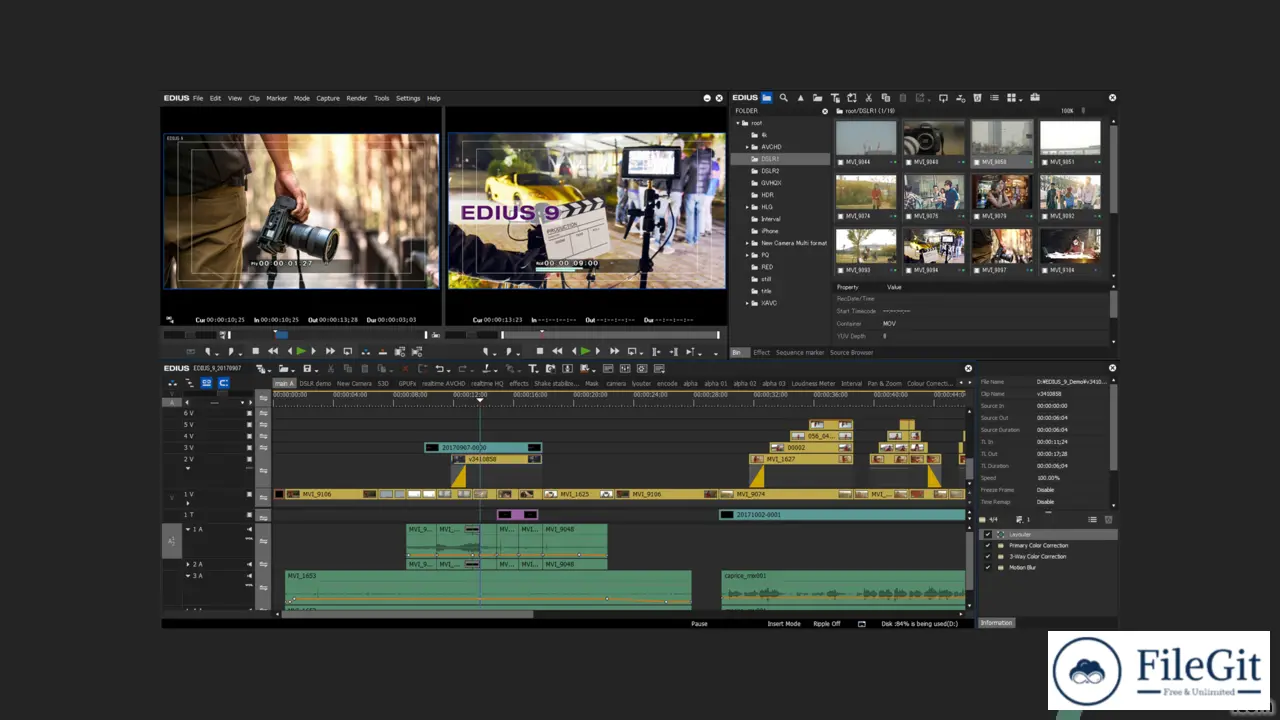Select the v3410858 clip on track 2 V
The image size is (1280, 720).
point(496,459)
